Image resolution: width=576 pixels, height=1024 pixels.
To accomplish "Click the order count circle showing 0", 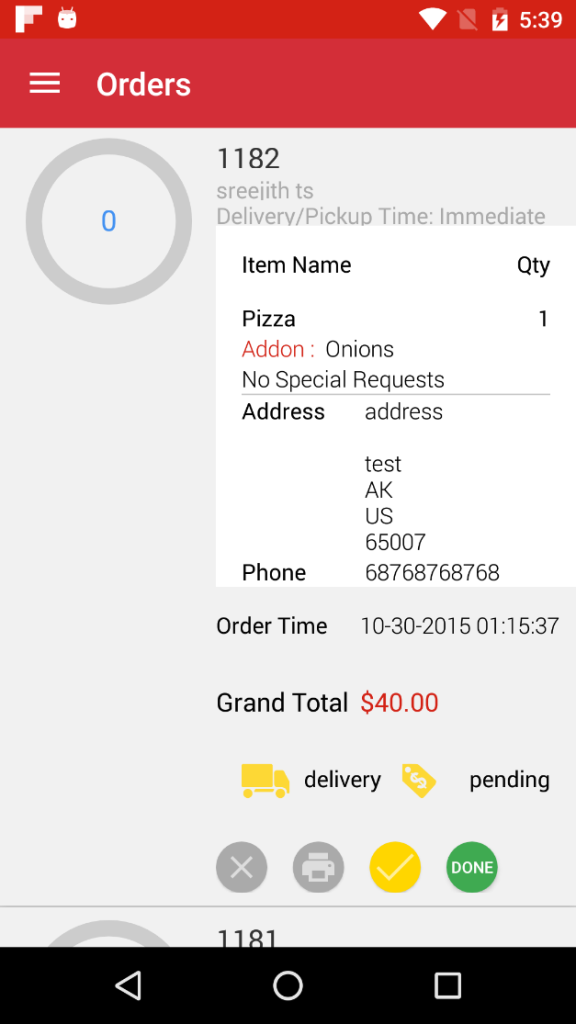I will pos(108,221).
